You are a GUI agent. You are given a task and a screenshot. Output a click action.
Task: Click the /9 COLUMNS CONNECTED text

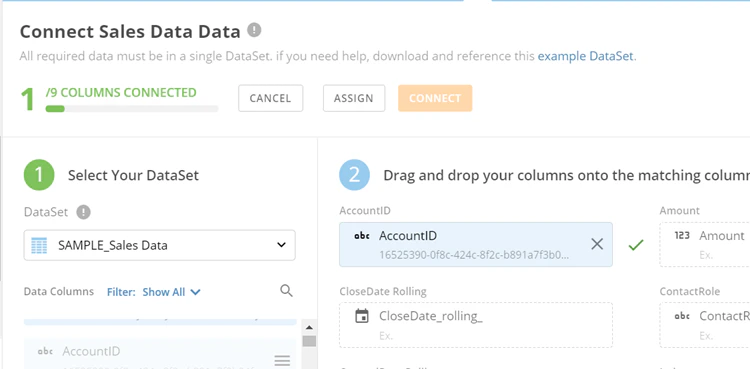121,92
